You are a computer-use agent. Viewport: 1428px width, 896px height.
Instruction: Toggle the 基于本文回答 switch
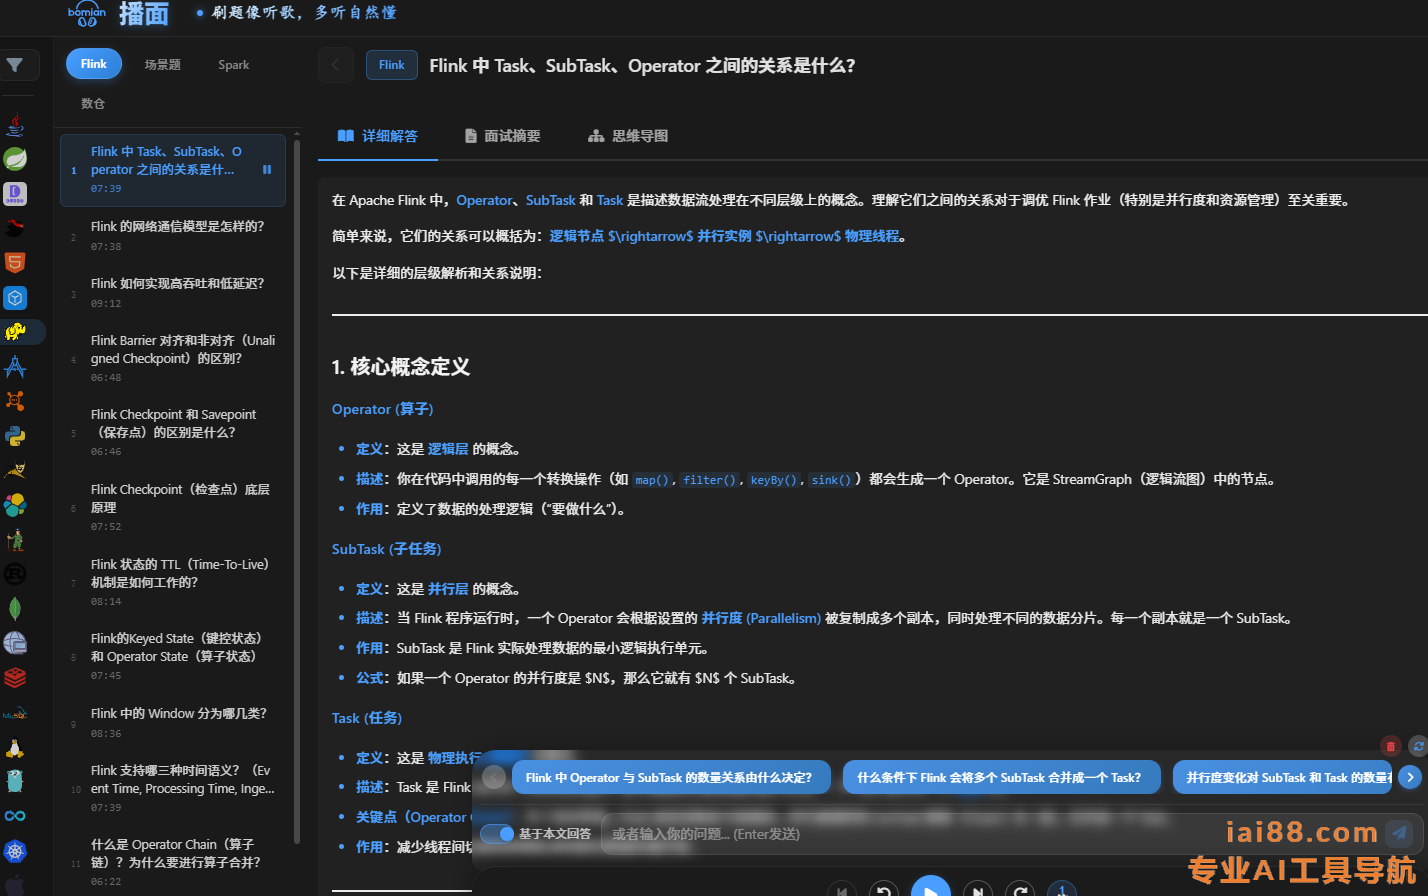[497, 834]
